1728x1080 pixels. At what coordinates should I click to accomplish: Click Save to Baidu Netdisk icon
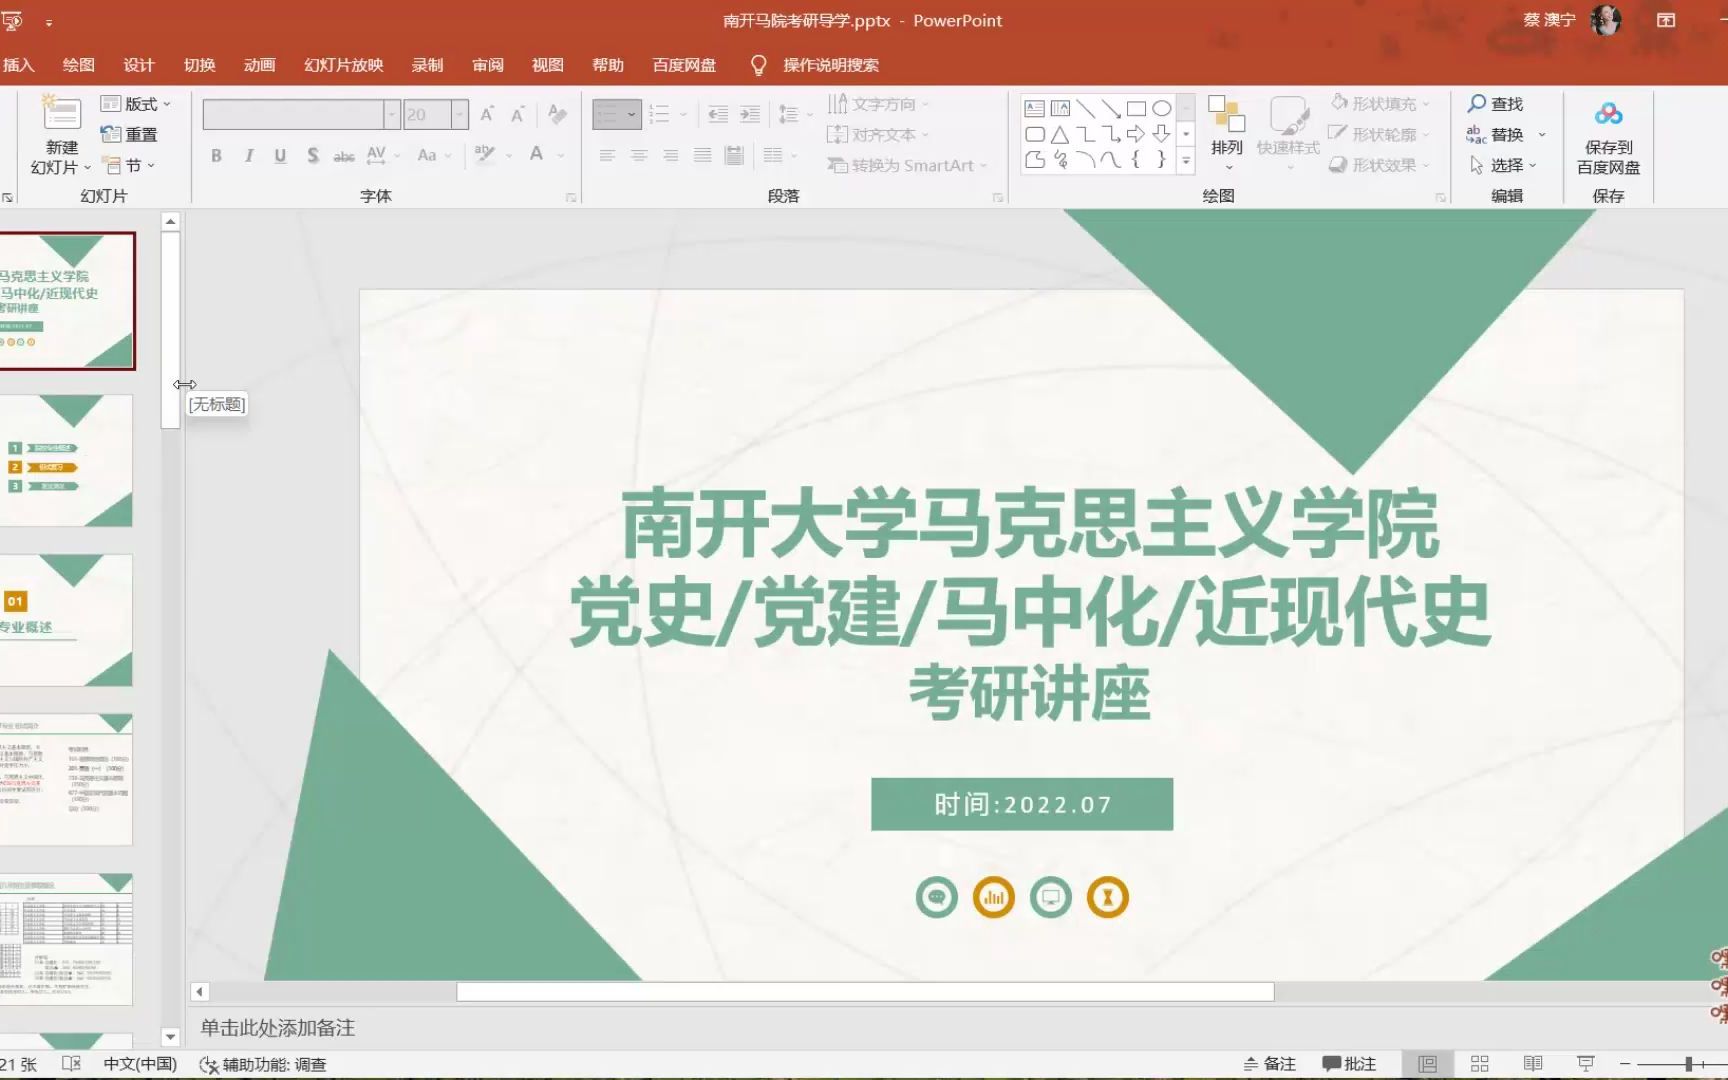click(1608, 114)
